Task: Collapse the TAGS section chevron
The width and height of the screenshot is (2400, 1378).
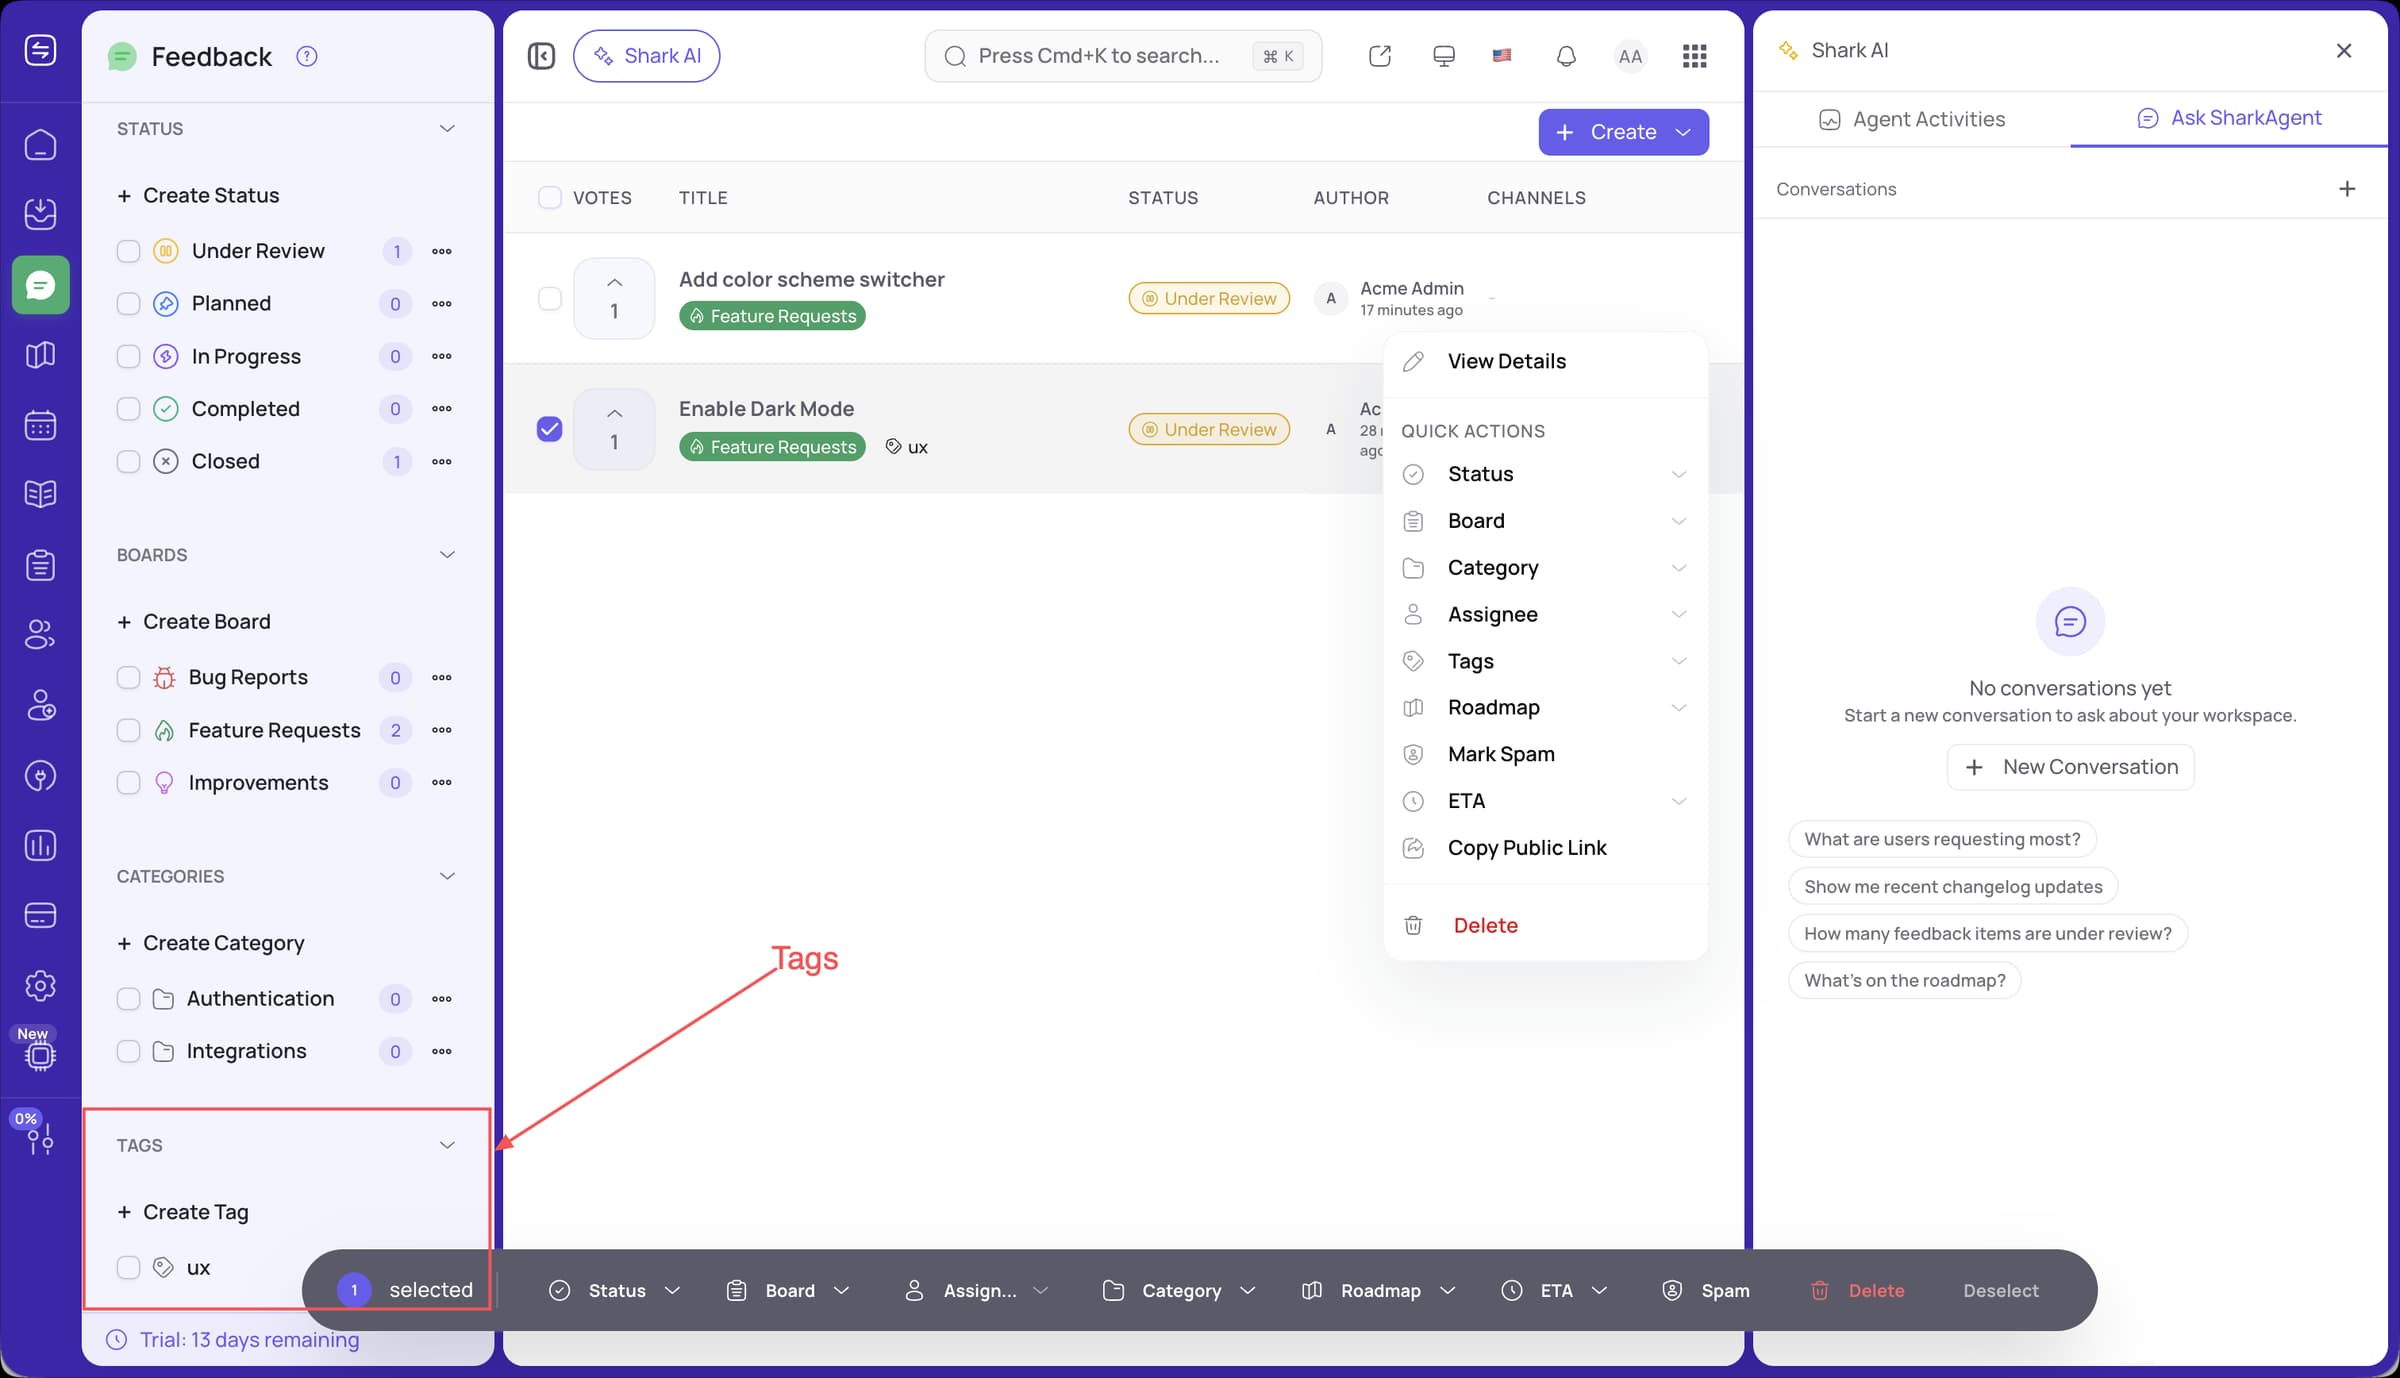Action: point(447,1145)
